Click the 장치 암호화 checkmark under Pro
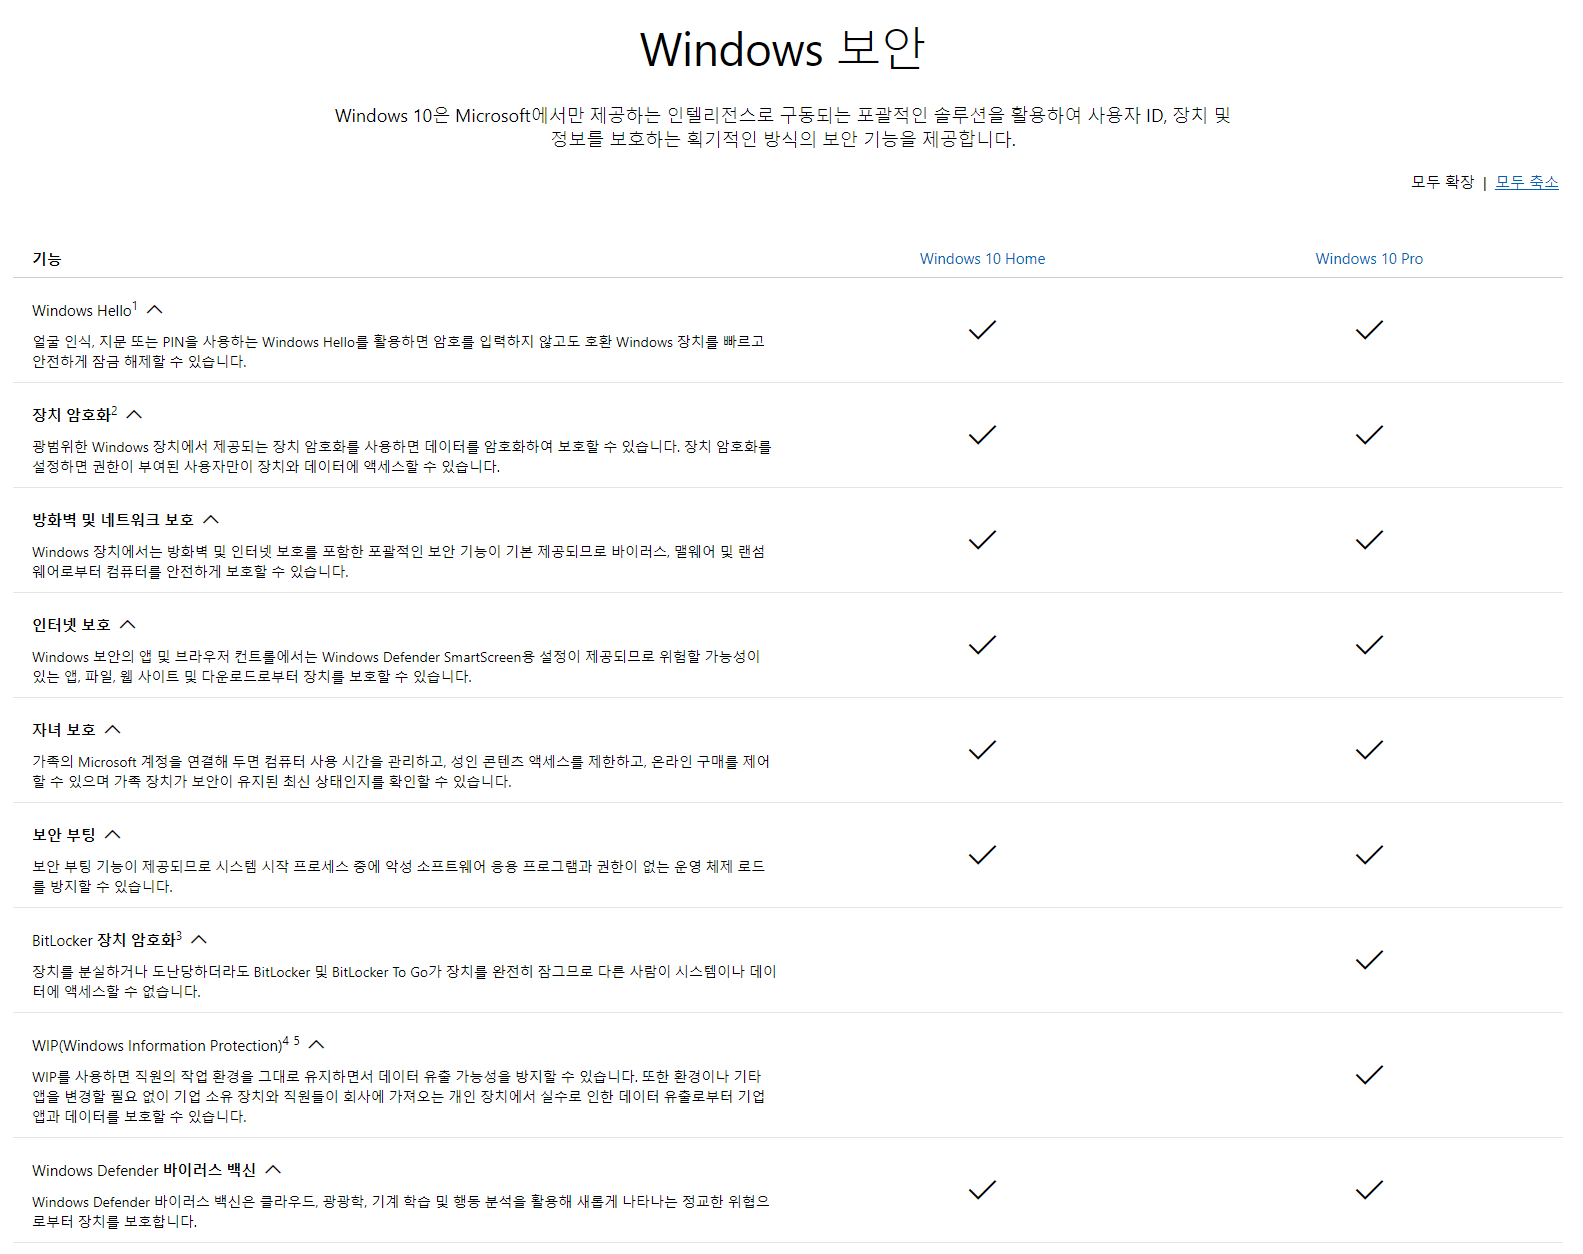The image size is (1583, 1254). coord(1369,435)
